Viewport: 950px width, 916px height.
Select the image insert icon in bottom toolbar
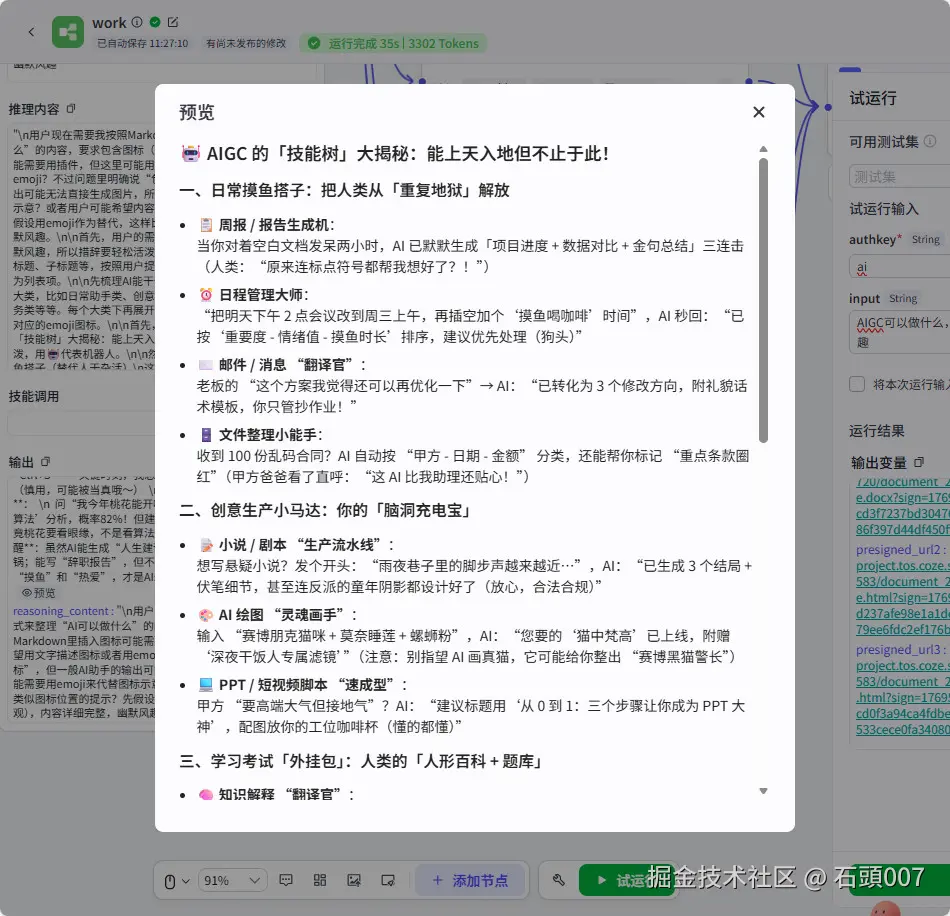click(x=355, y=881)
